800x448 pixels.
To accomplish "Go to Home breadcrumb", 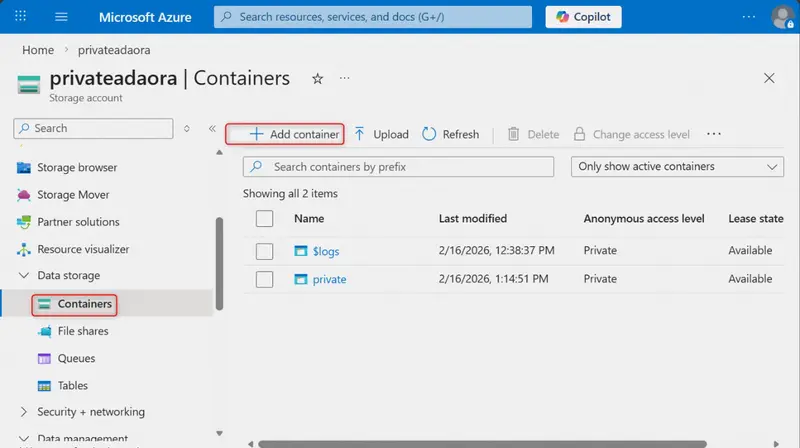I will click(38, 50).
